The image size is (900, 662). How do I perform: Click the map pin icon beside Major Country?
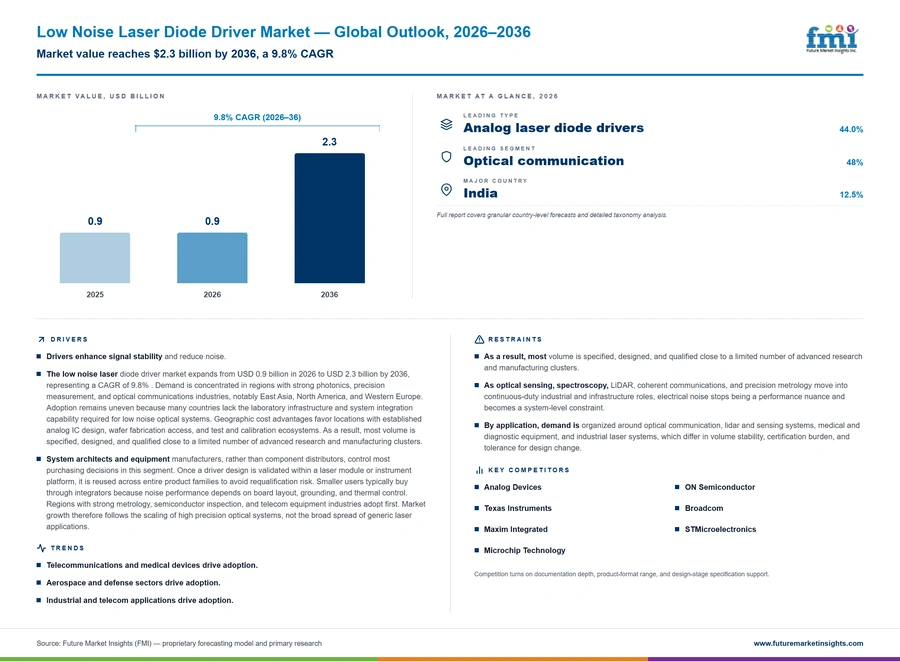[446, 189]
